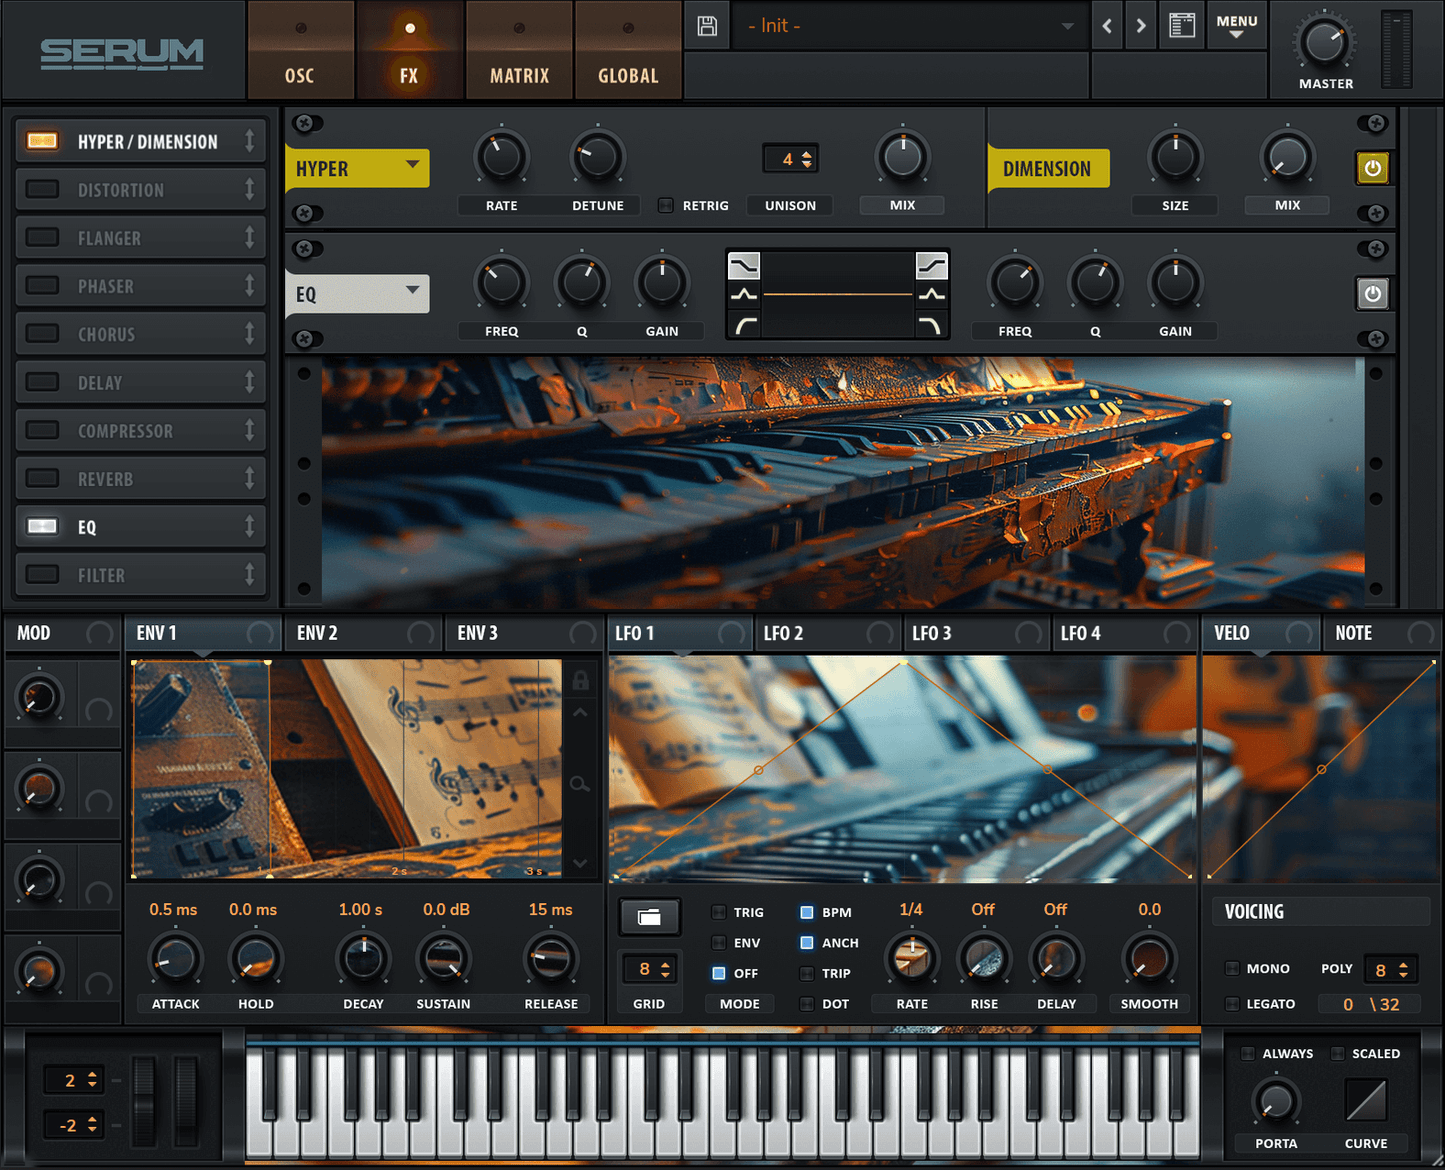Switch to the GLOBAL tab
The height and width of the screenshot is (1170, 1445).
(628, 50)
